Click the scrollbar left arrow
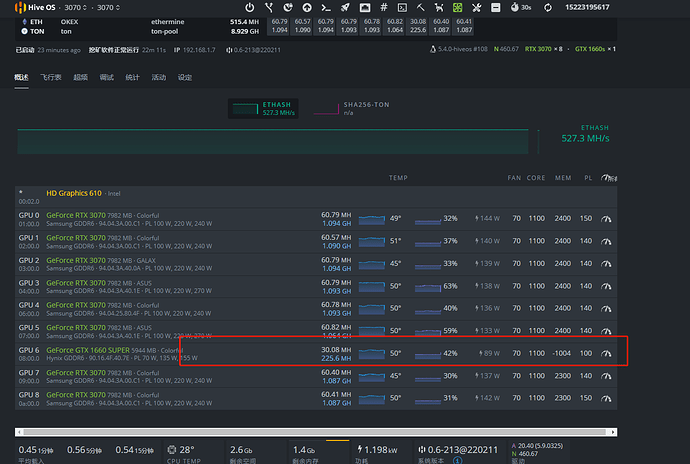690x464 pixels. pyautogui.click(x=19, y=432)
